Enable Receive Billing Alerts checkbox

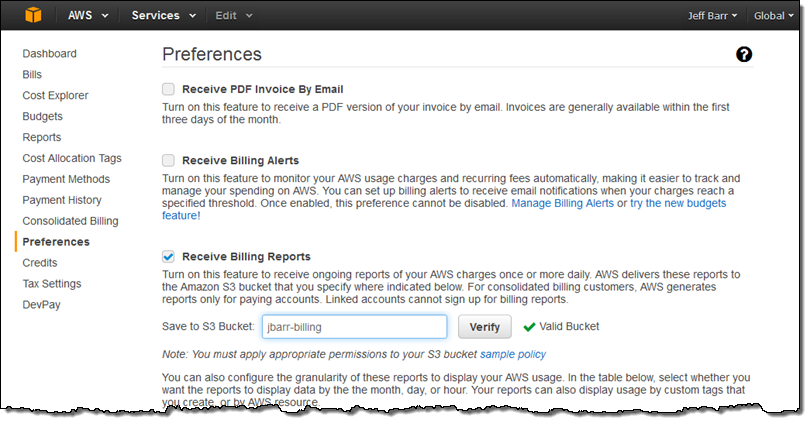[x=168, y=160]
